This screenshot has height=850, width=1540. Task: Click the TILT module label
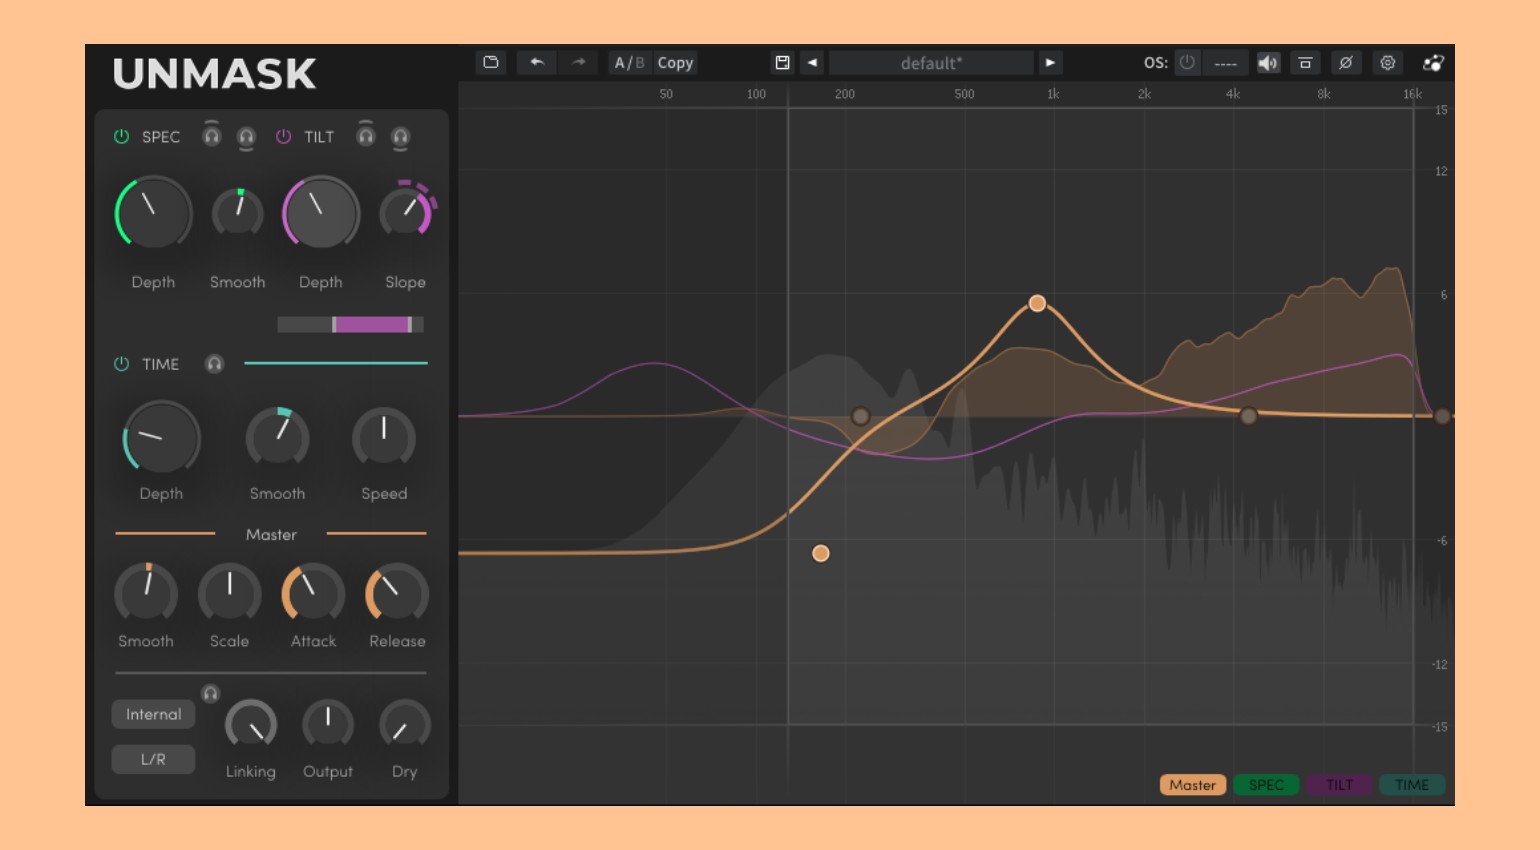pyautogui.click(x=319, y=137)
